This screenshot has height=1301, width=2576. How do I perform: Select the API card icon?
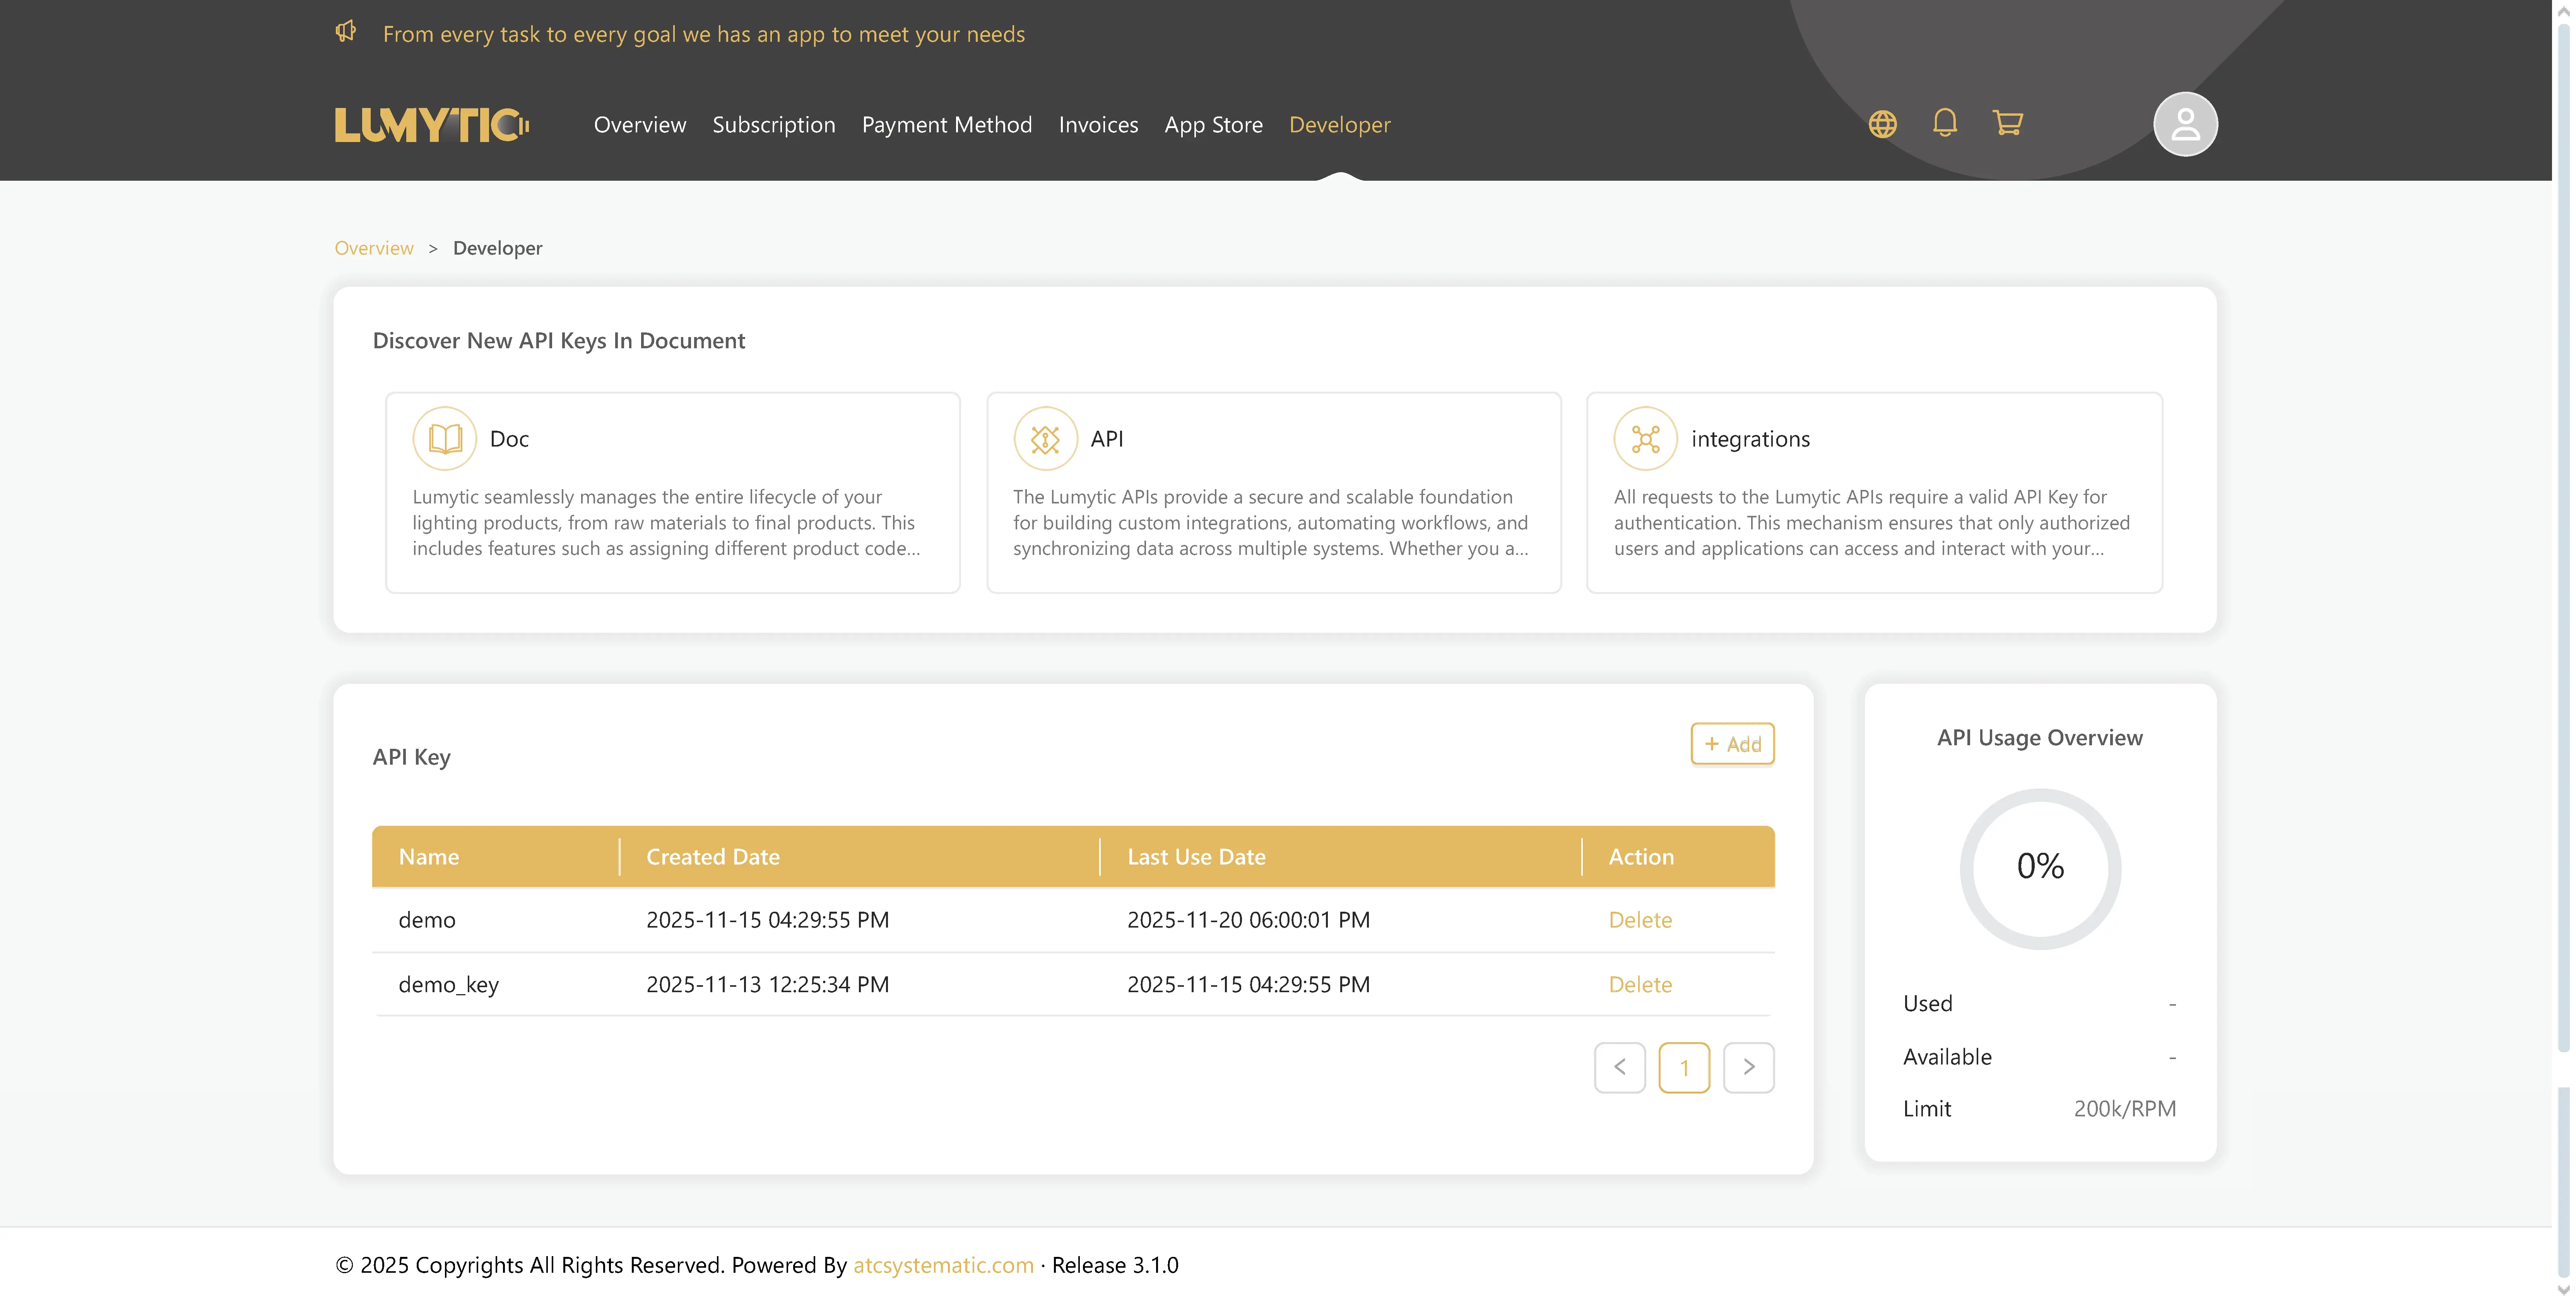tap(1045, 438)
